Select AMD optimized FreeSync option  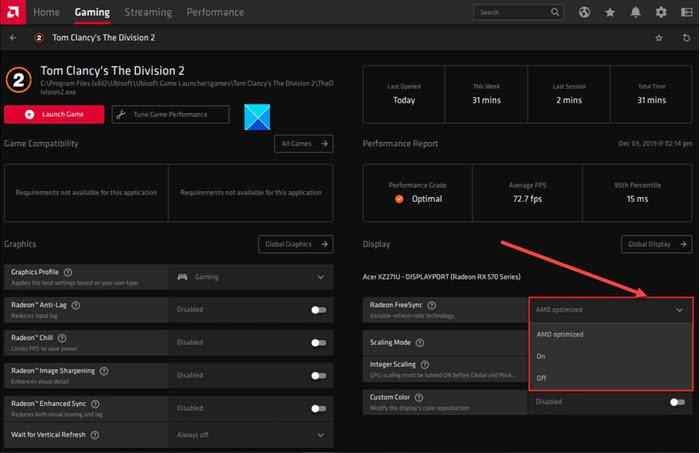click(x=610, y=334)
